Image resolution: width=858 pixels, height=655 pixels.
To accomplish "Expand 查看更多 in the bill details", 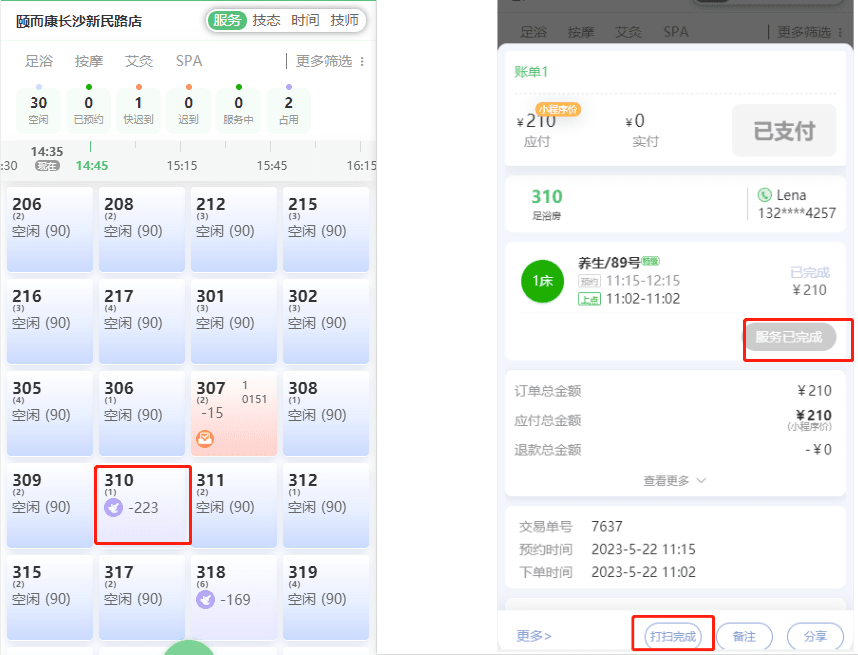I will click(x=674, y=480).
